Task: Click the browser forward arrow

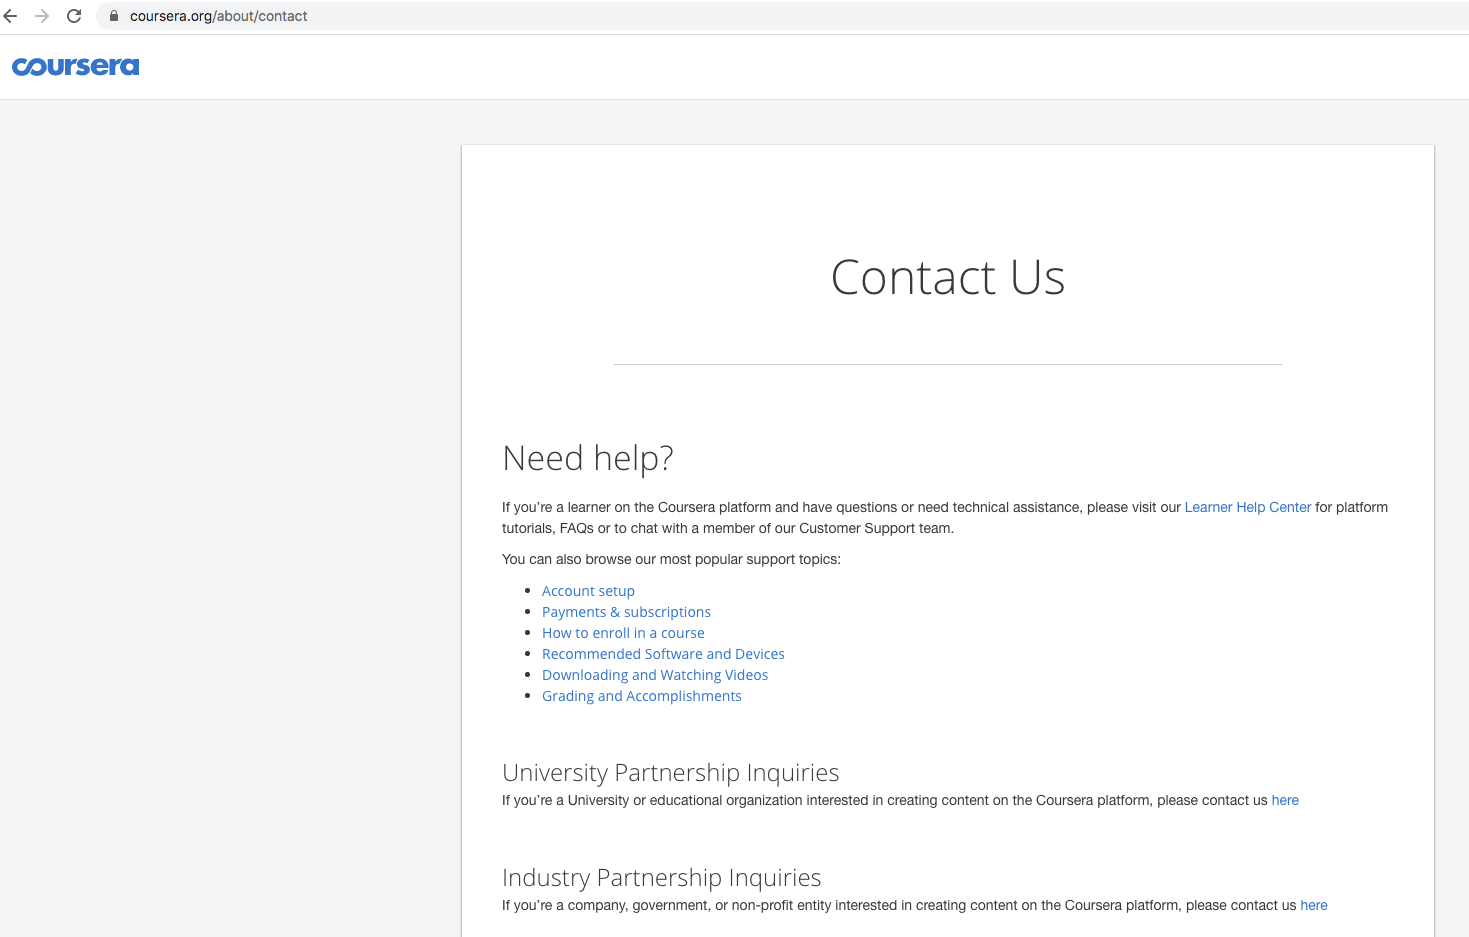Action: (x=42, y=16)
